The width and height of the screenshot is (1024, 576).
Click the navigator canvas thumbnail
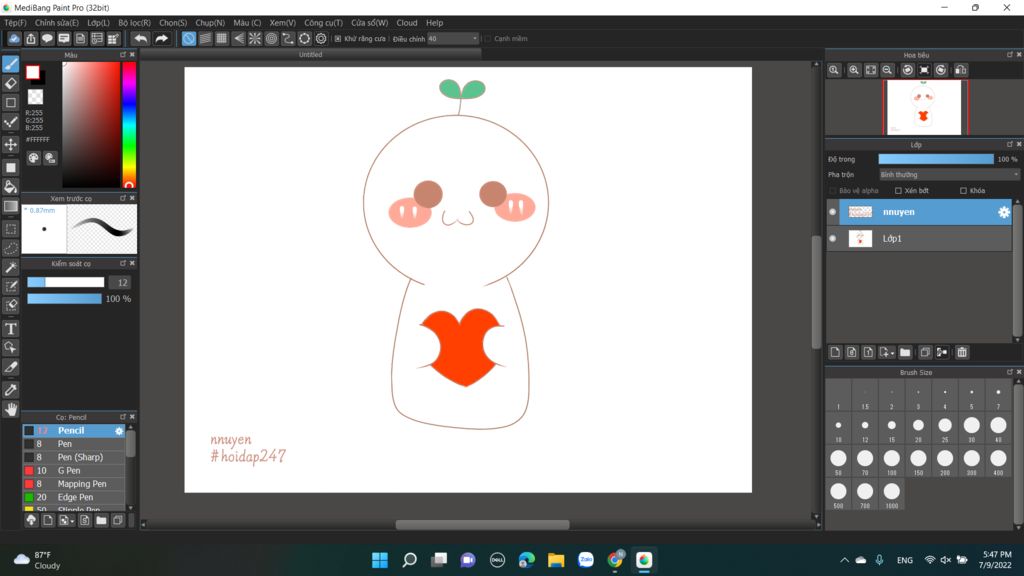(925, 107)
